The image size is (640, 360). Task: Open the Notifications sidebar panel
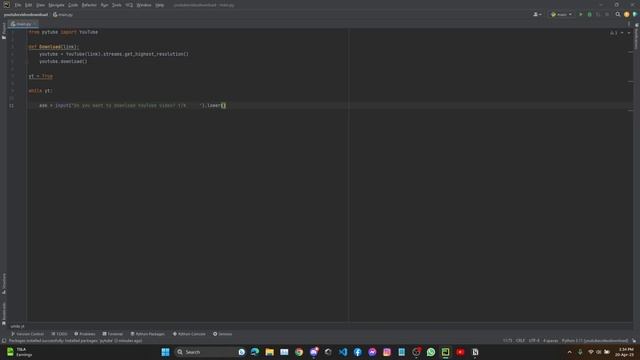coord(636,37)
